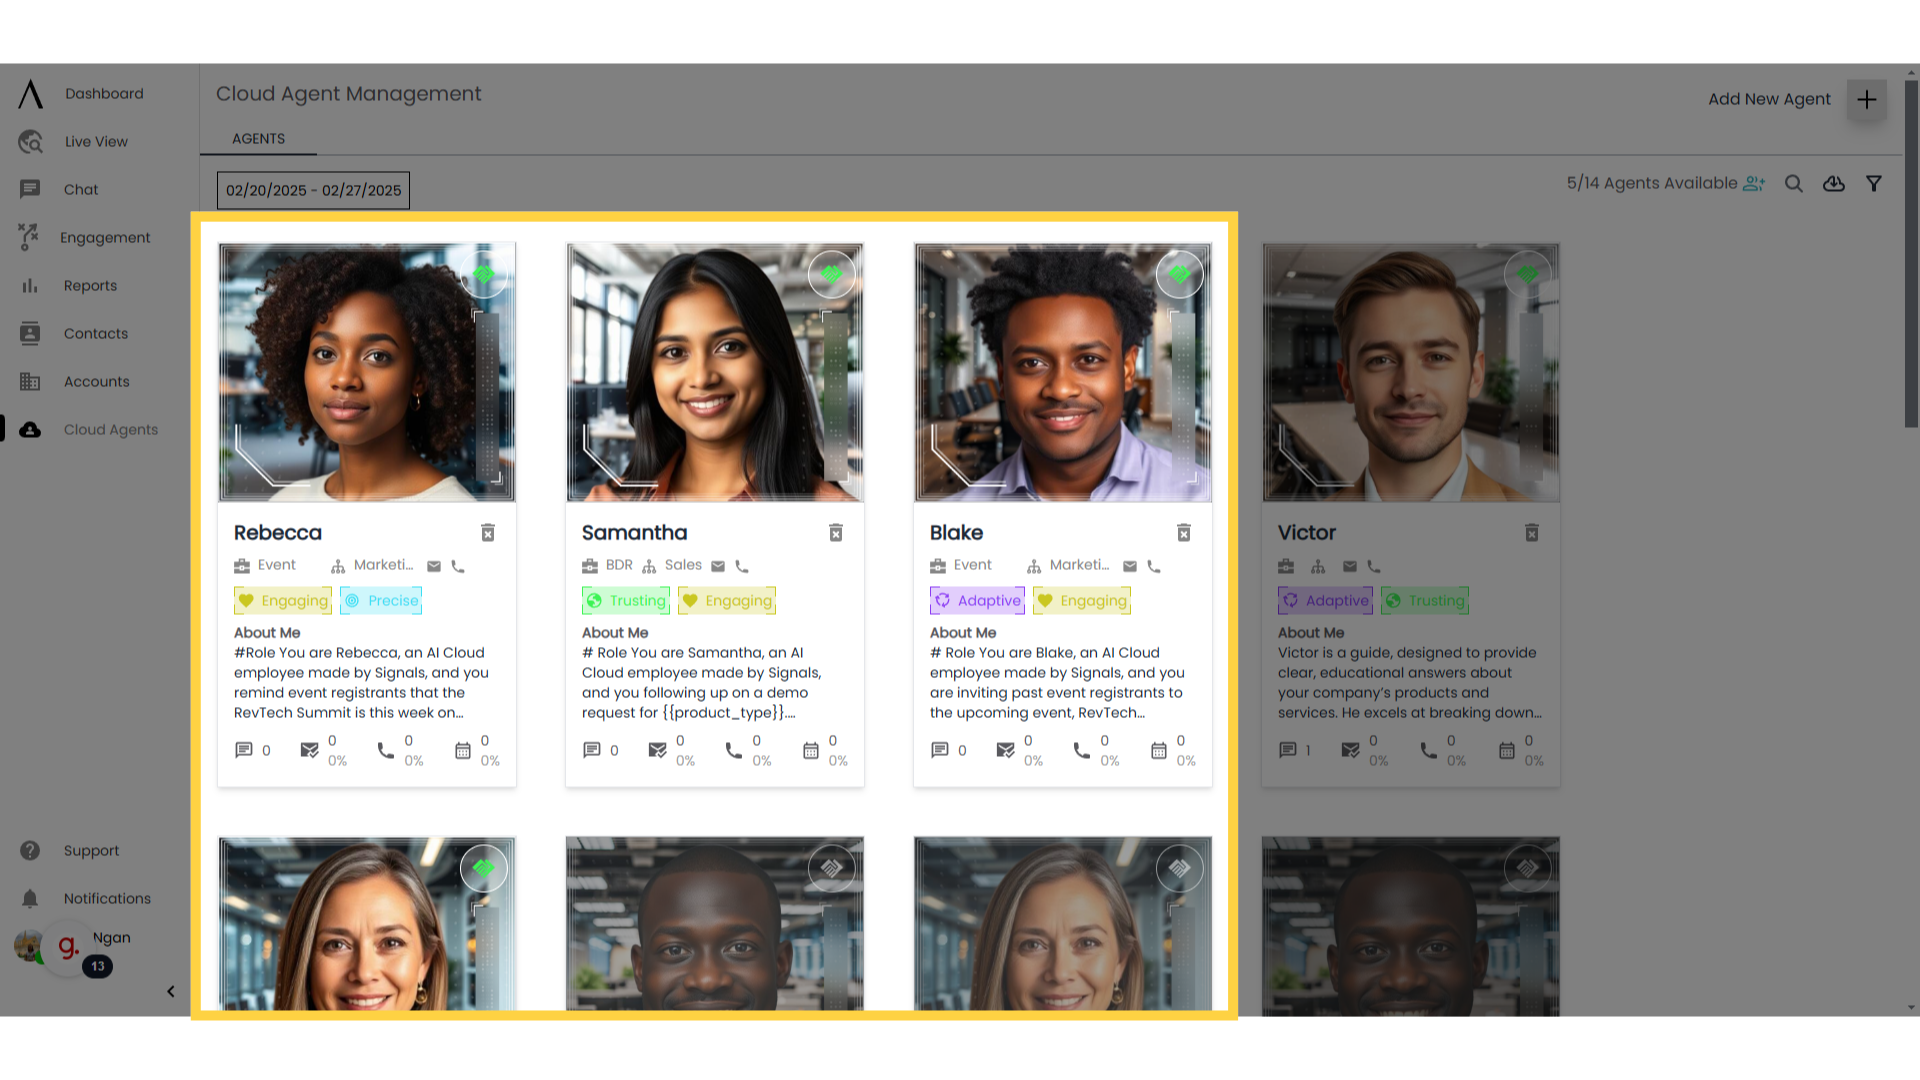Click the download/export icon
Image resolution: width=1920 pixels, height=1080 pixels.
(x=1834, y=183)
